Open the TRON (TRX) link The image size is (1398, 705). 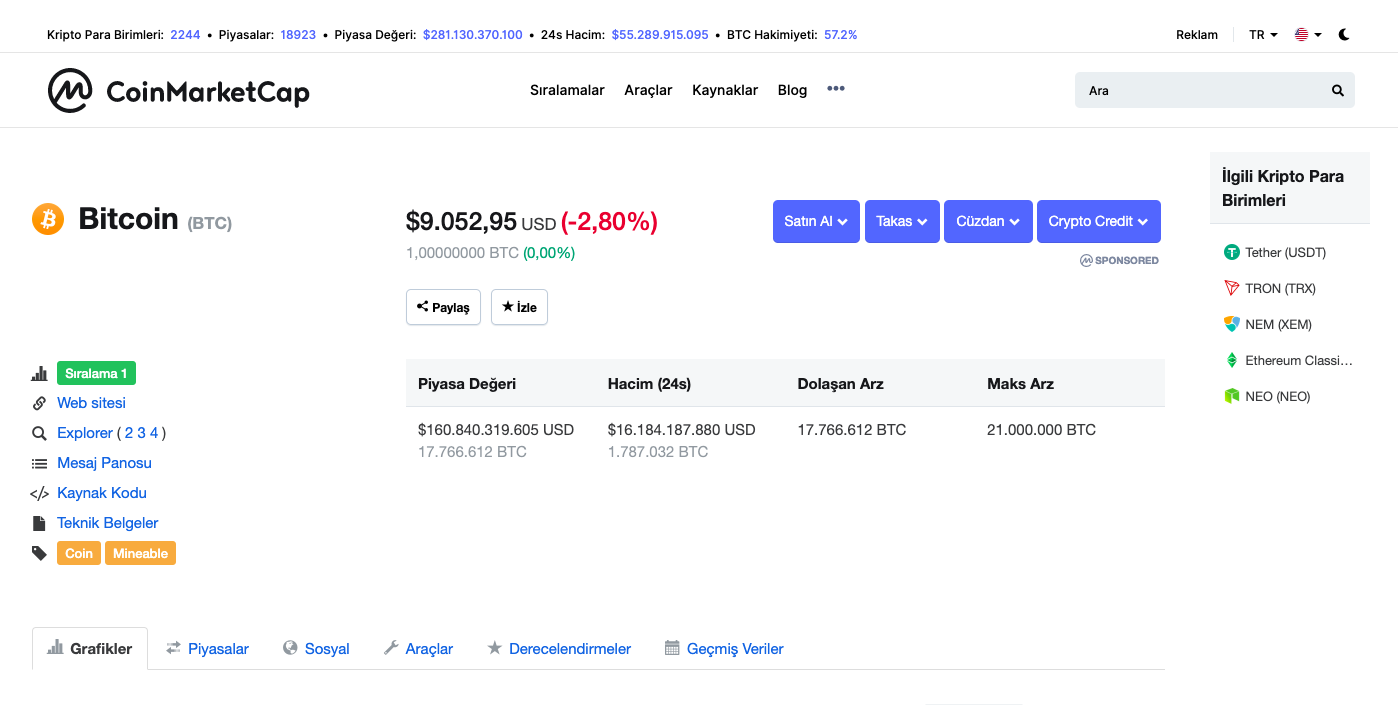tap(1280, 288)
